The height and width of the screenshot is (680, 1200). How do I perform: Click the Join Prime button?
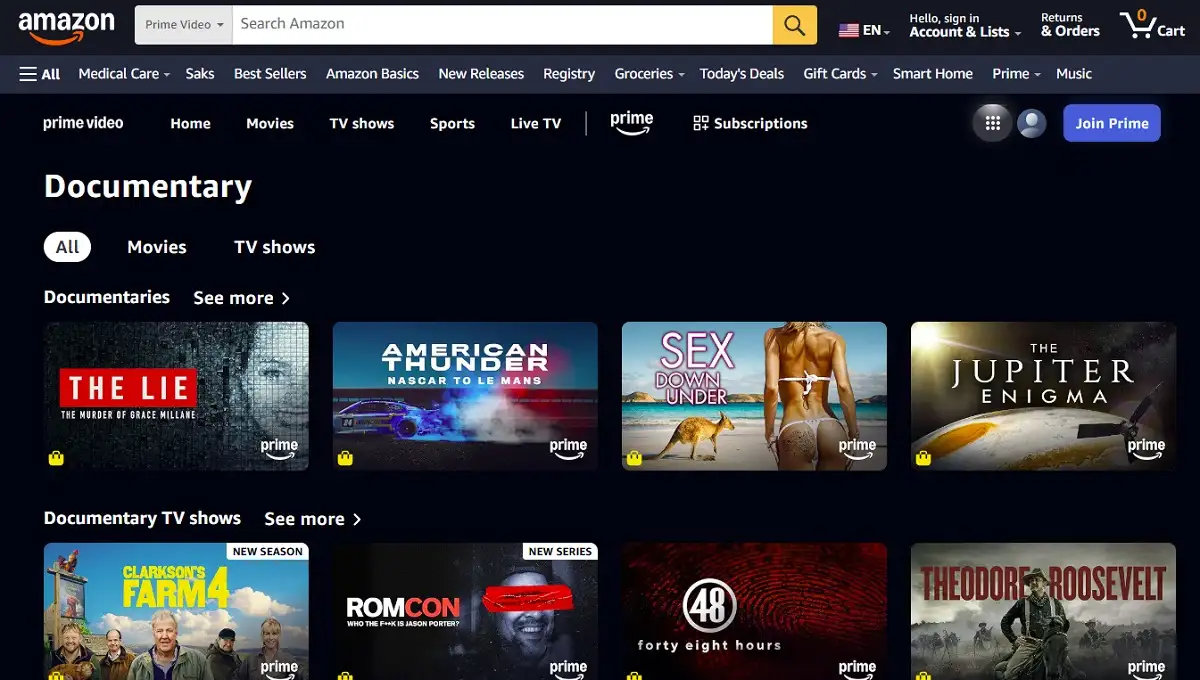1112,123
